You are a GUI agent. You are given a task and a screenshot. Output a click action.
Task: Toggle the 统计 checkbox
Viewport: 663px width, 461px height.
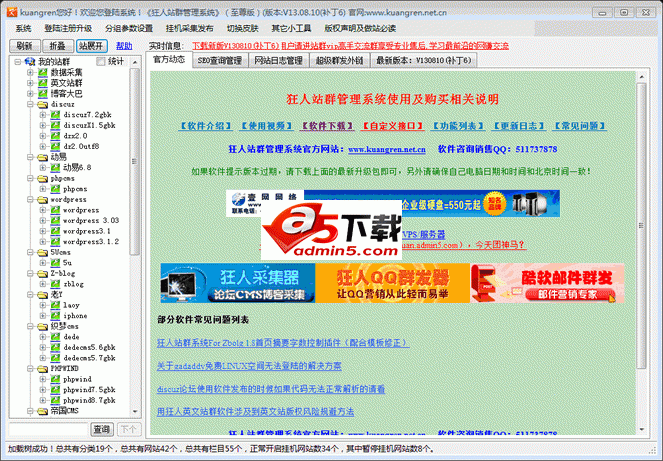[99, 62]
